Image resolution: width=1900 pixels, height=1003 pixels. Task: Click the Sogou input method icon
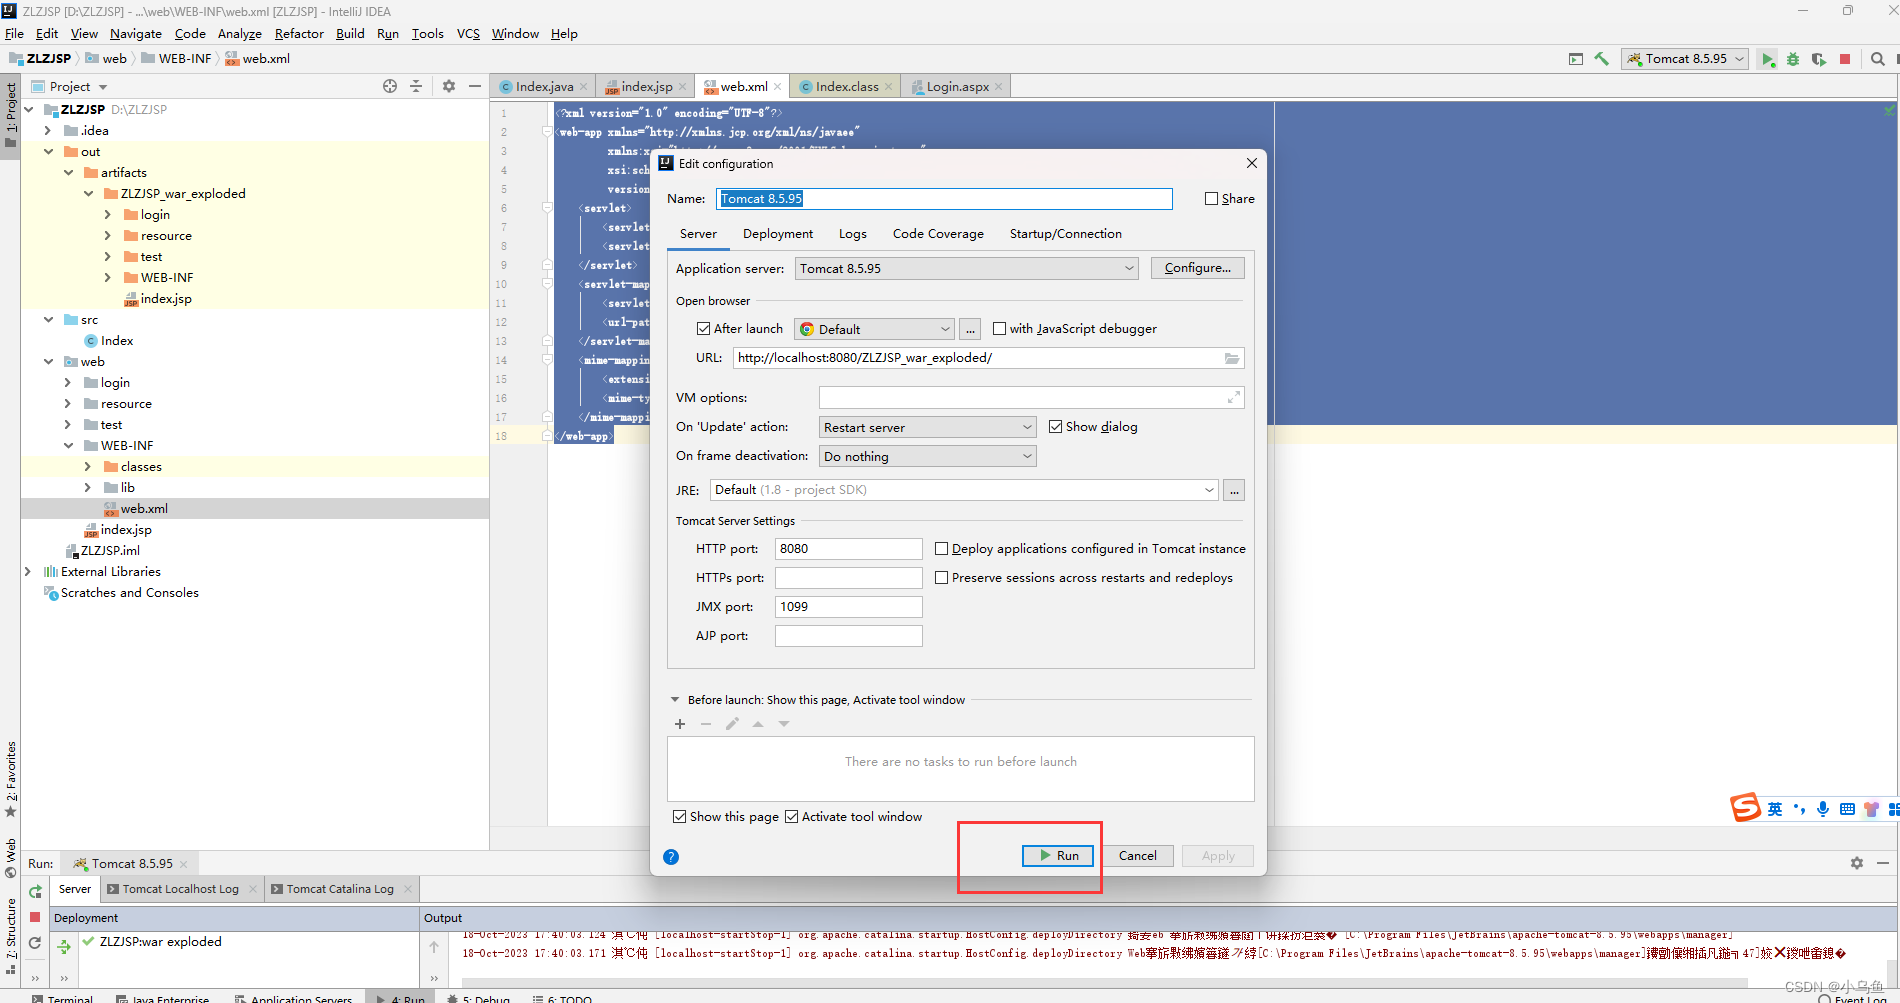pos(1746,807)
